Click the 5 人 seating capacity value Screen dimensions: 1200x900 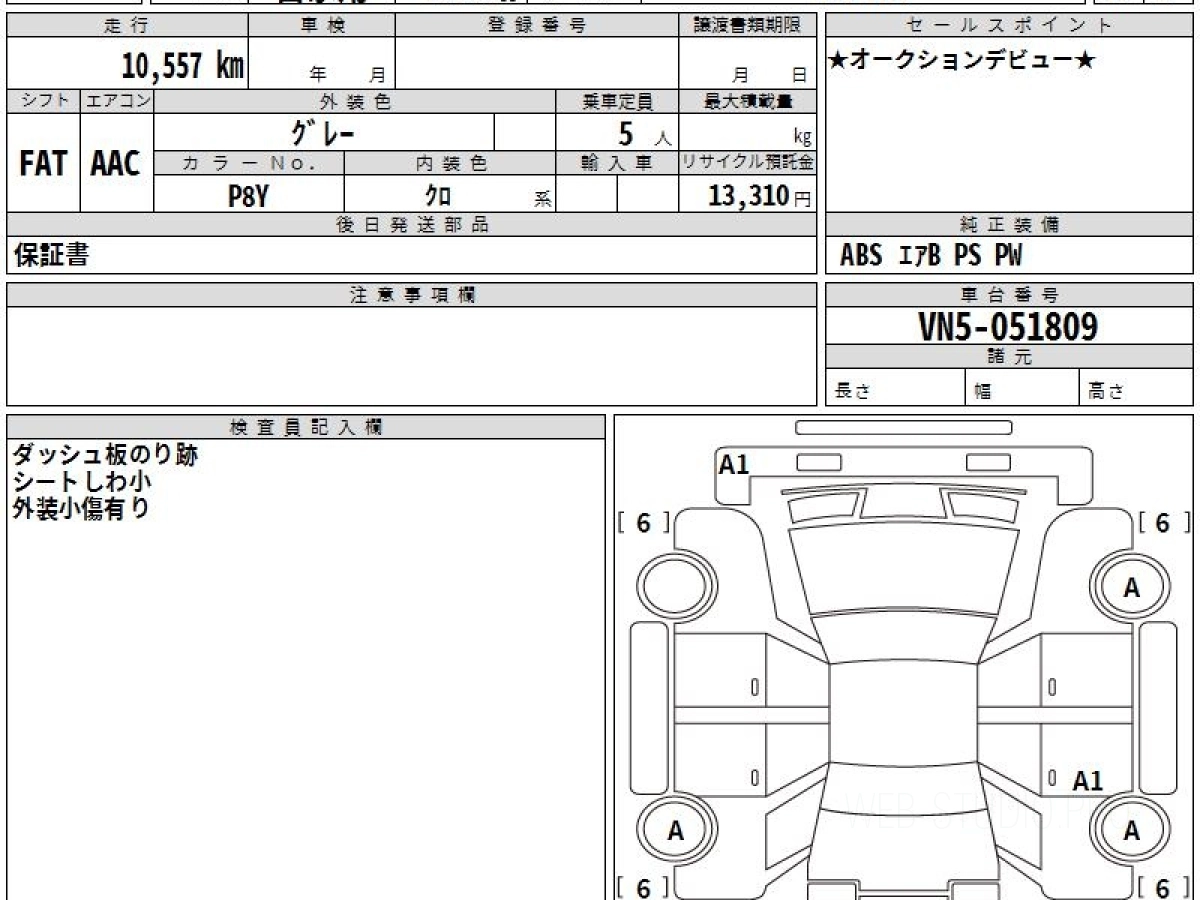(644, 134)
